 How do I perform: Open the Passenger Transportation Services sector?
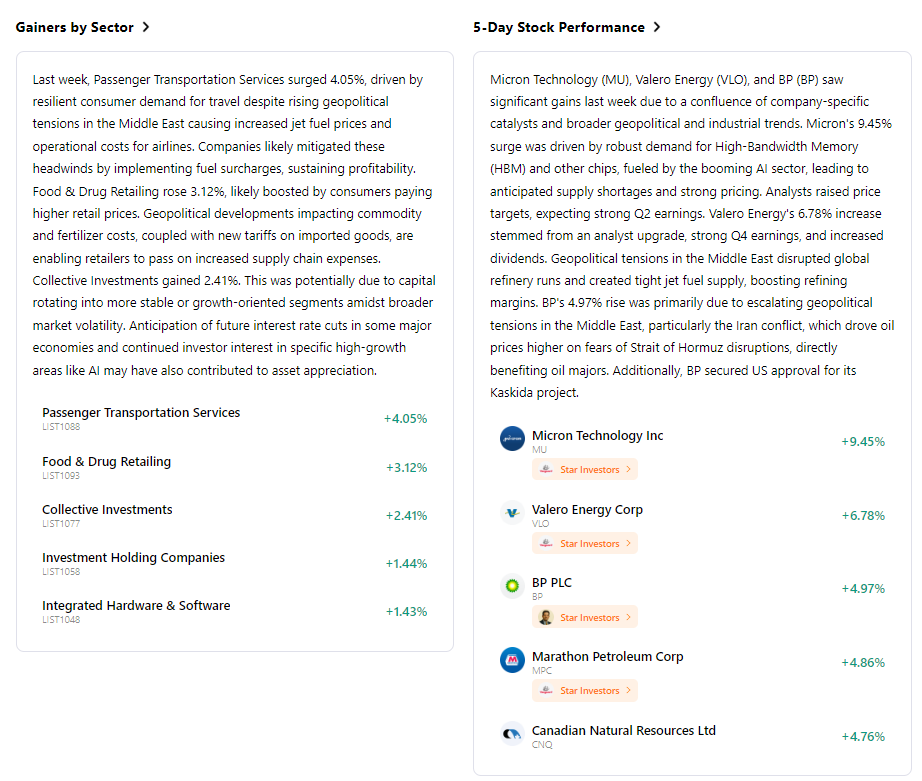(x=141, y=413)
